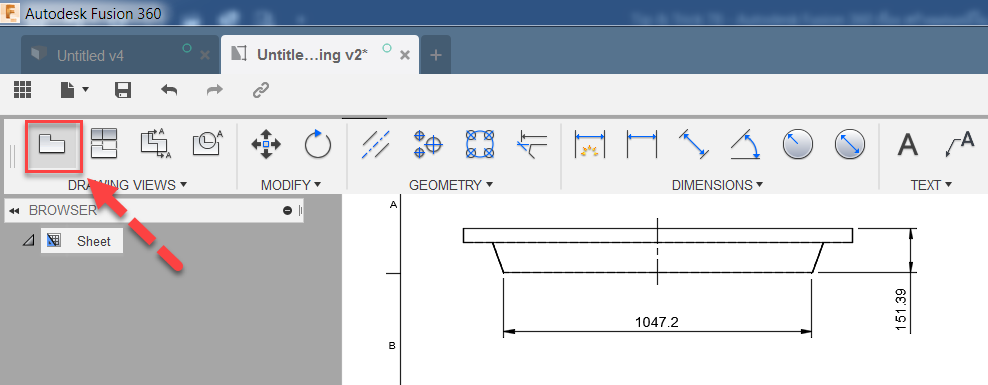
Task: Click the 151.39 dimension value
Action: click(900, 309)
